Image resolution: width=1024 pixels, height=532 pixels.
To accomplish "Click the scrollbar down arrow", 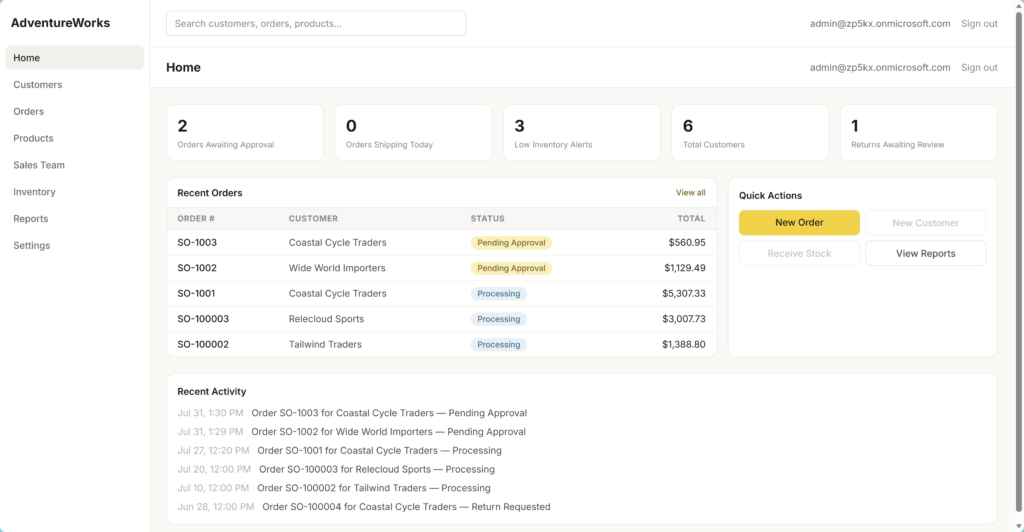I will [x=1019, y=526].
